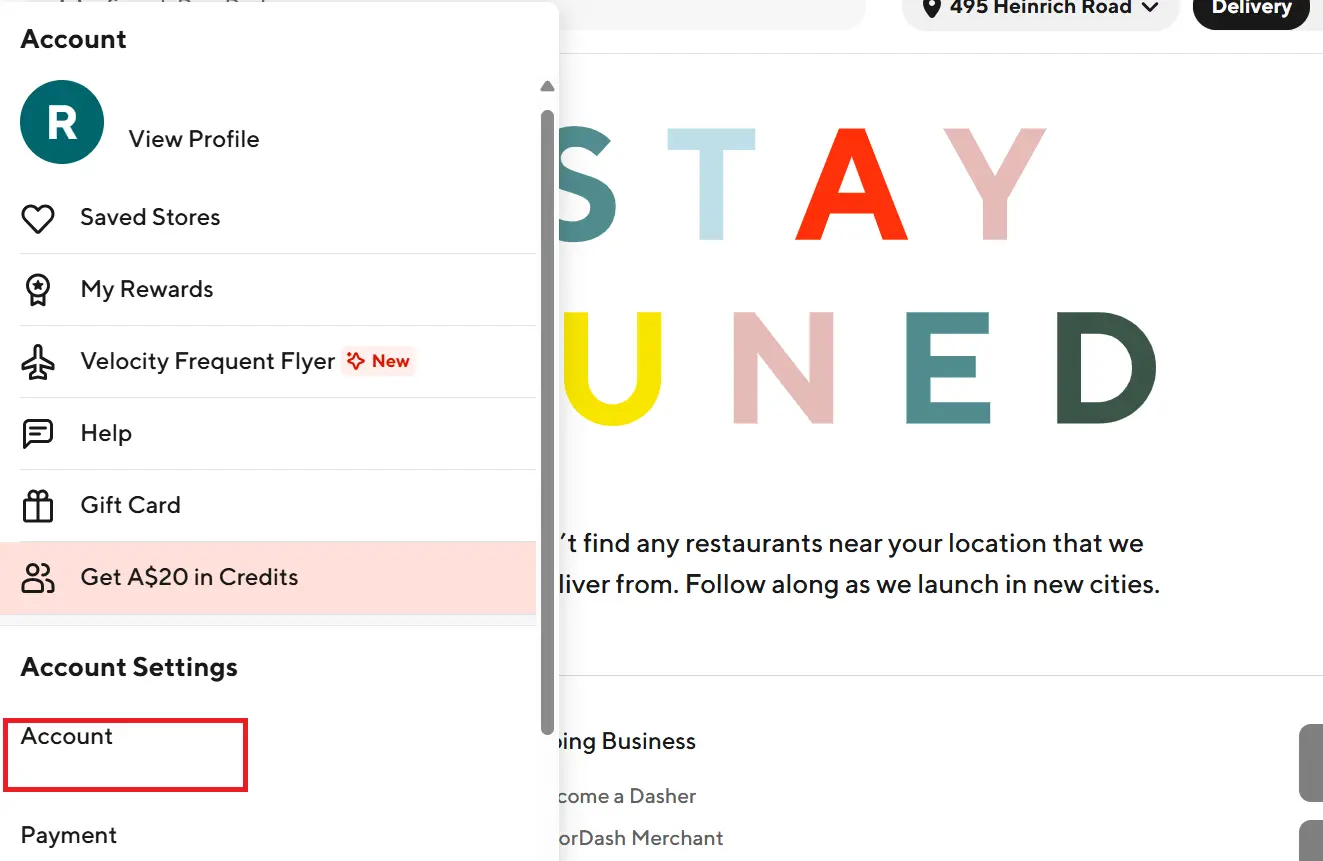Follow the Become a Dasher link

627,797
